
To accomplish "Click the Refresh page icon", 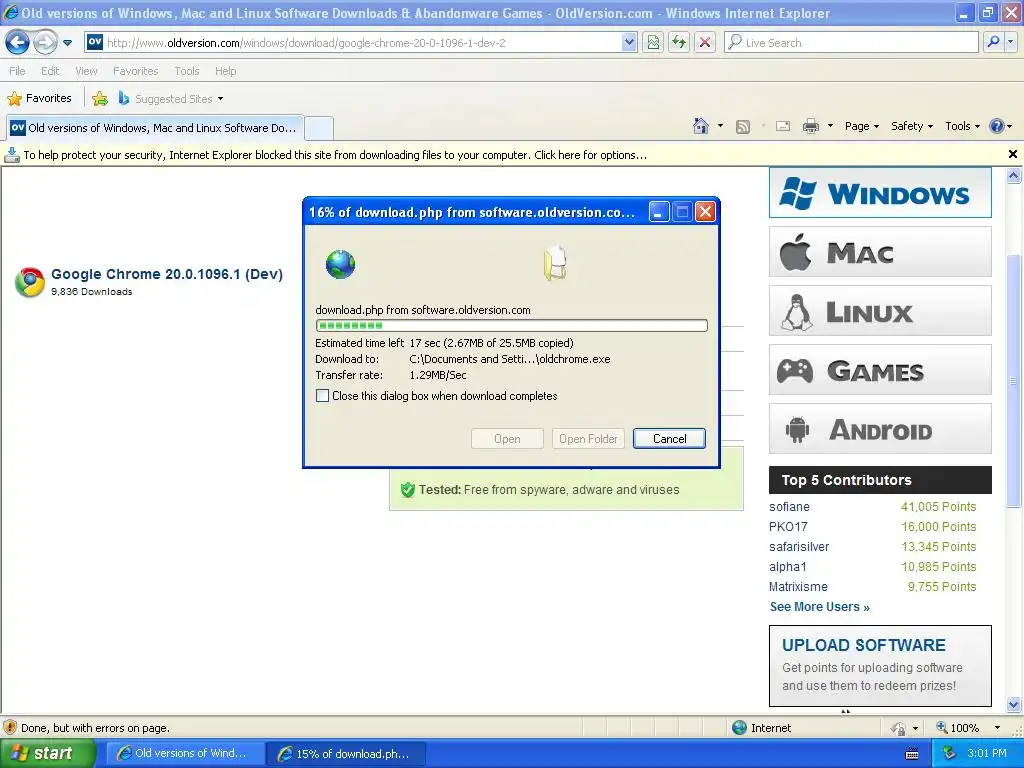I will click(679, 43).
